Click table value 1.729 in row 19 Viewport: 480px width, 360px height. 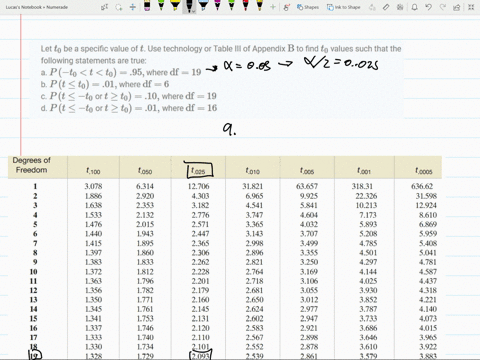(x=145, y=356)
